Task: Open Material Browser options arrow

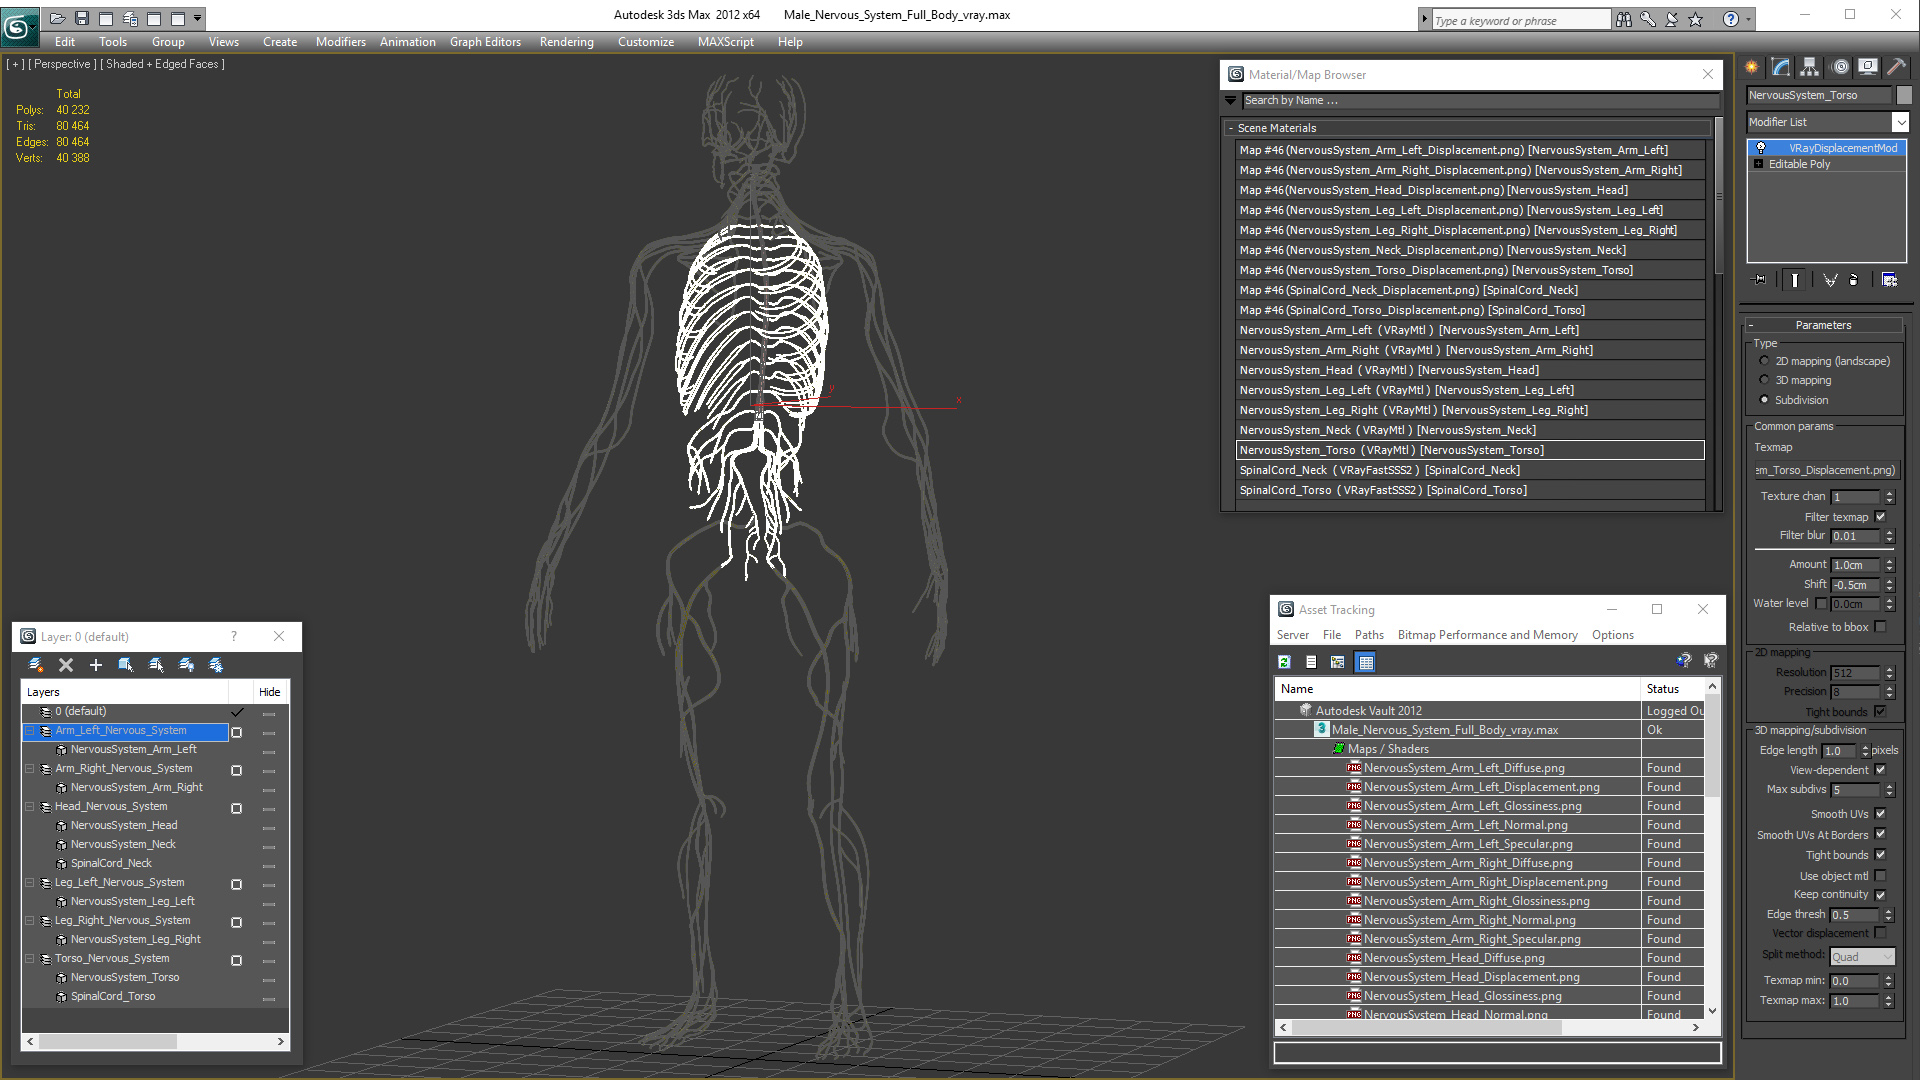Action: click(1231, 101)
